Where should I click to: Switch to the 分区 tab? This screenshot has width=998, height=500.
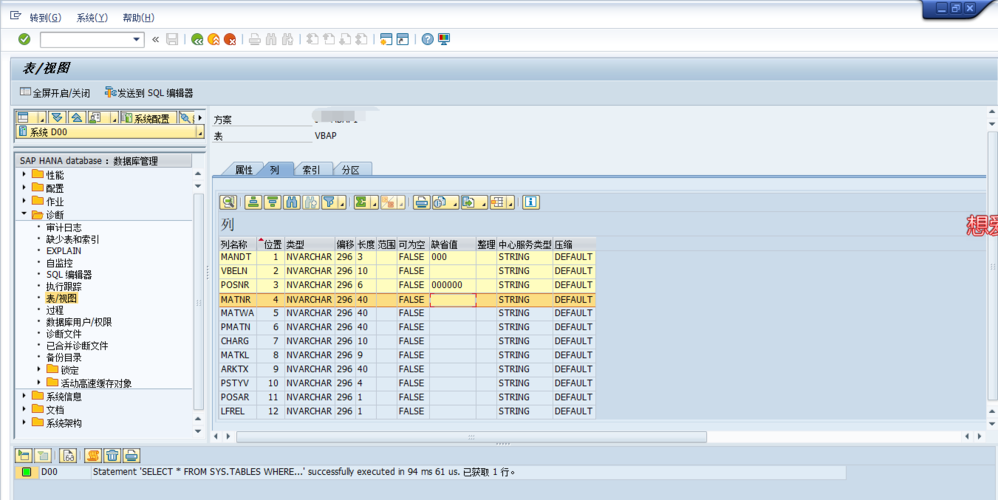(351, 169)
